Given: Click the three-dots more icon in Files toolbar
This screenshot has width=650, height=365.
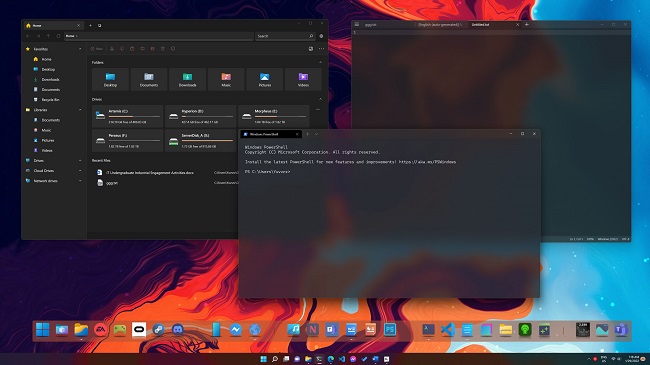Looking at the screenshot, I should click(x=321, y=49).
